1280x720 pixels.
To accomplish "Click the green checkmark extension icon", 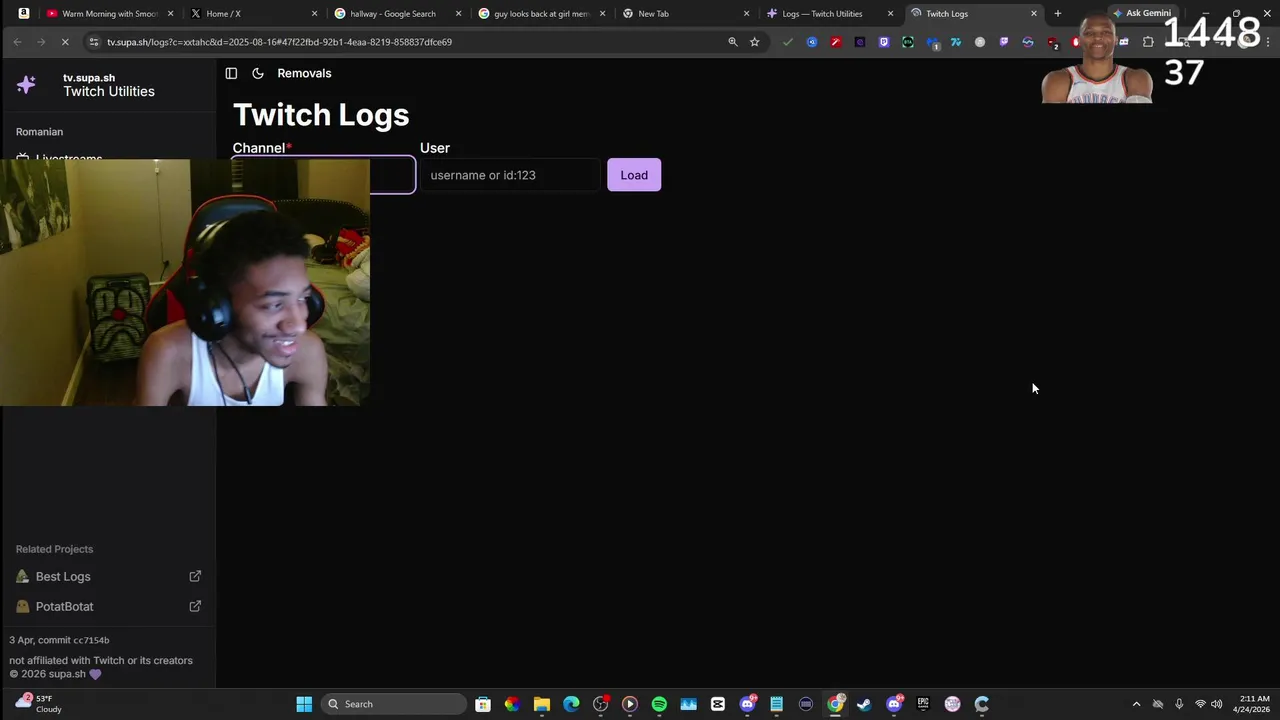I will (x=788, y=42).
